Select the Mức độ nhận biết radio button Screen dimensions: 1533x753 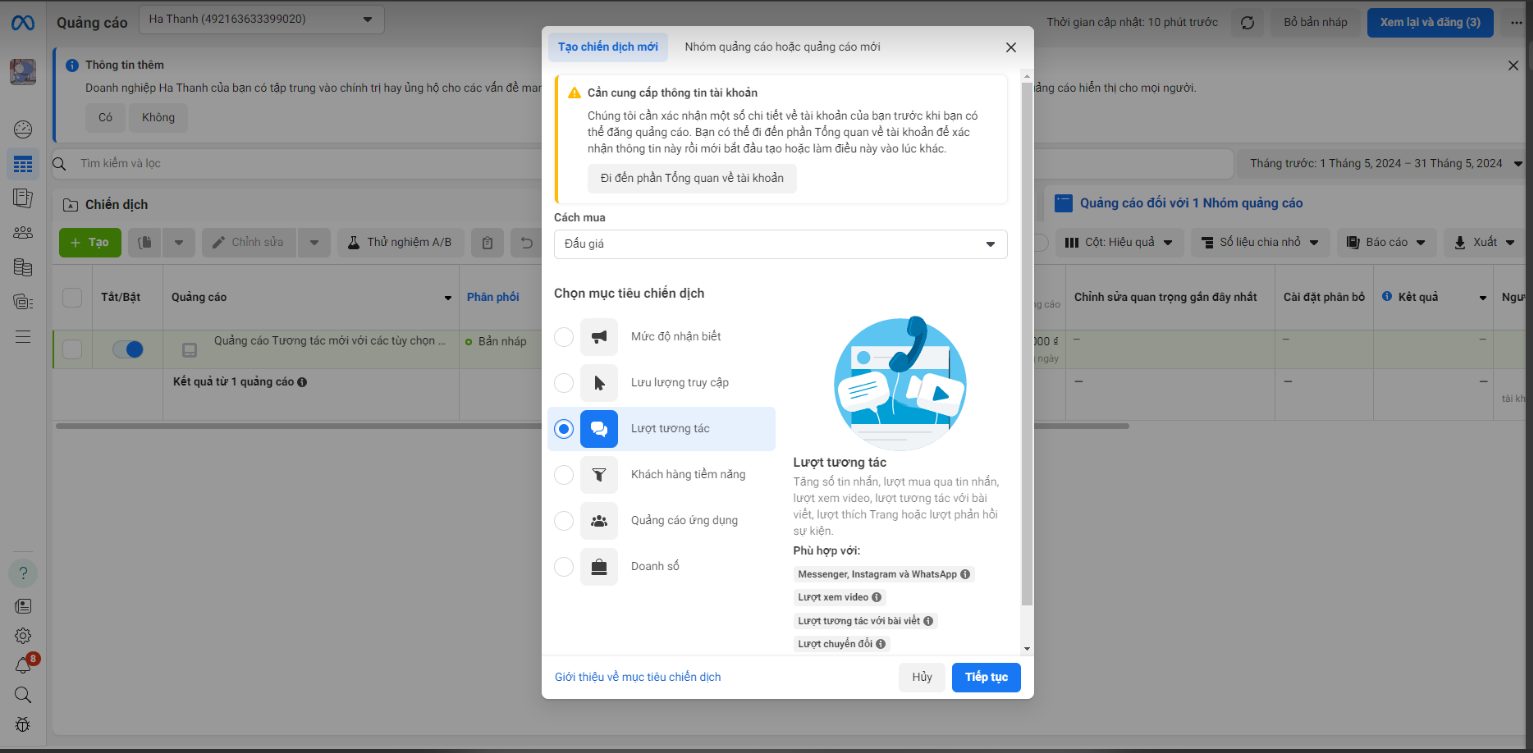pyautogui.click(x=564, y=337)
